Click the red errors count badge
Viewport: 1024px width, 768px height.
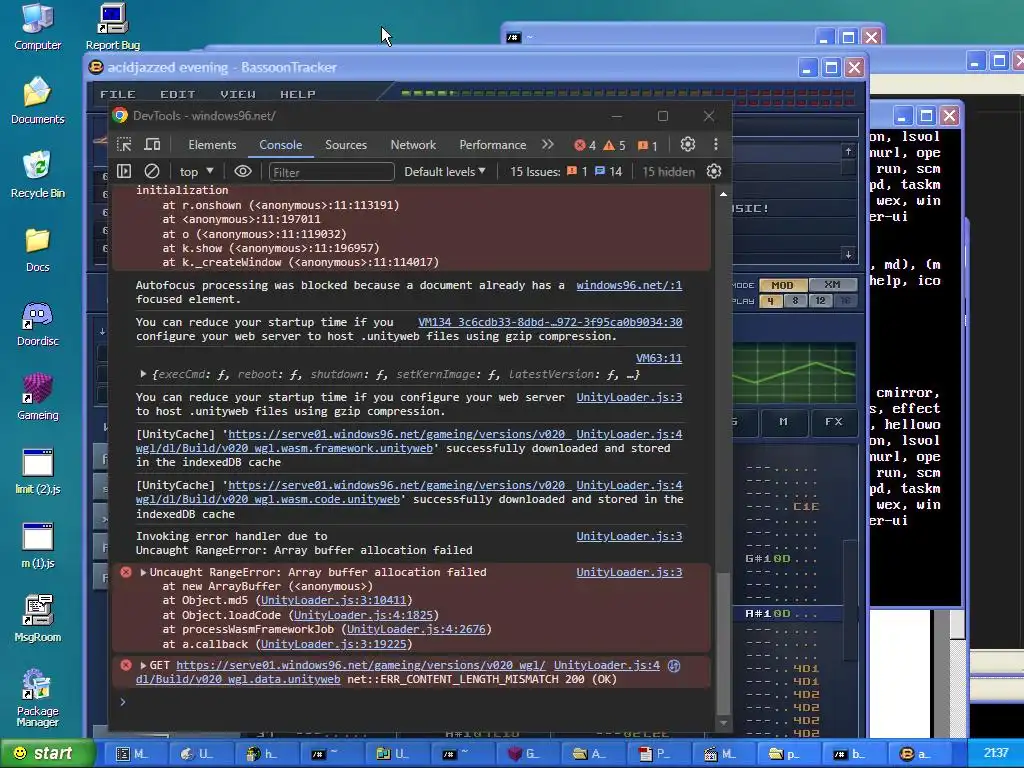(x=585, y=145)
